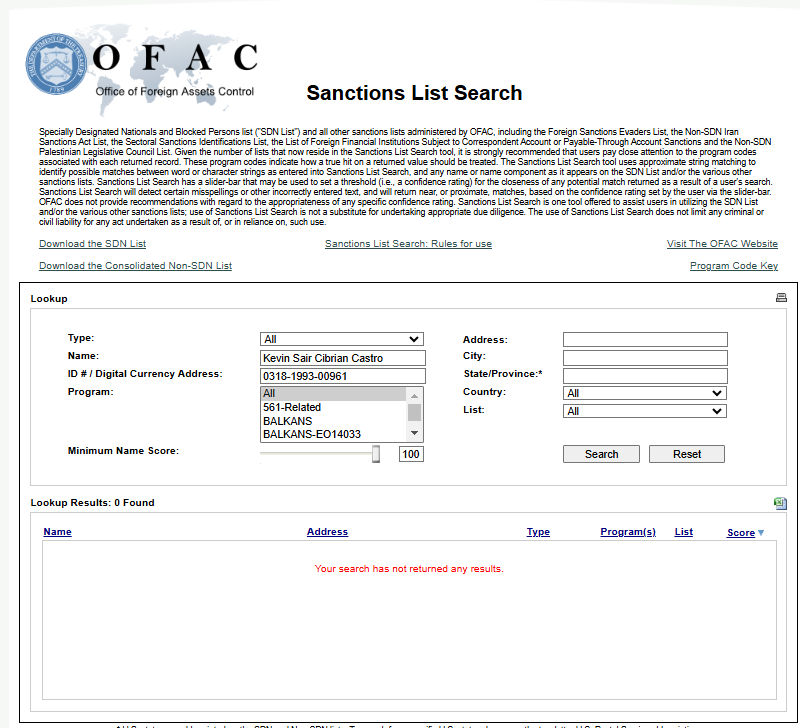Expand the List dropdown
This screenshot has height=728, width=800.
644,411
